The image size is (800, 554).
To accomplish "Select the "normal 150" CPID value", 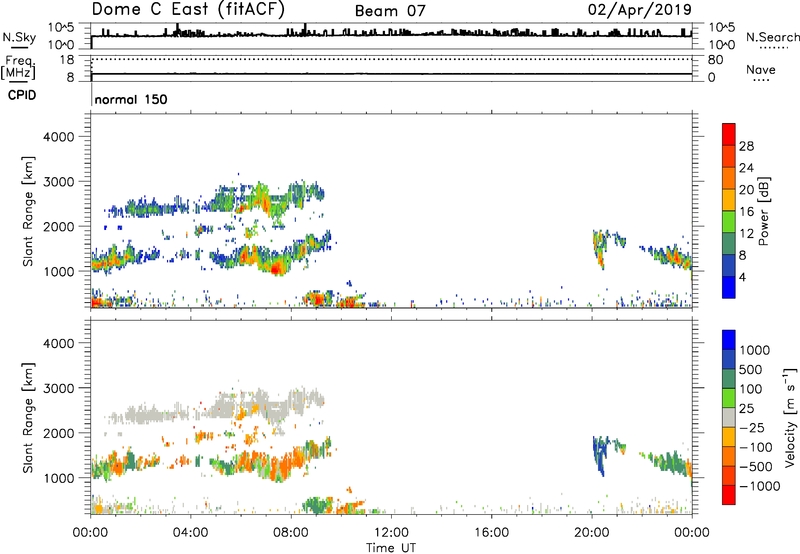I will [131, 99].
